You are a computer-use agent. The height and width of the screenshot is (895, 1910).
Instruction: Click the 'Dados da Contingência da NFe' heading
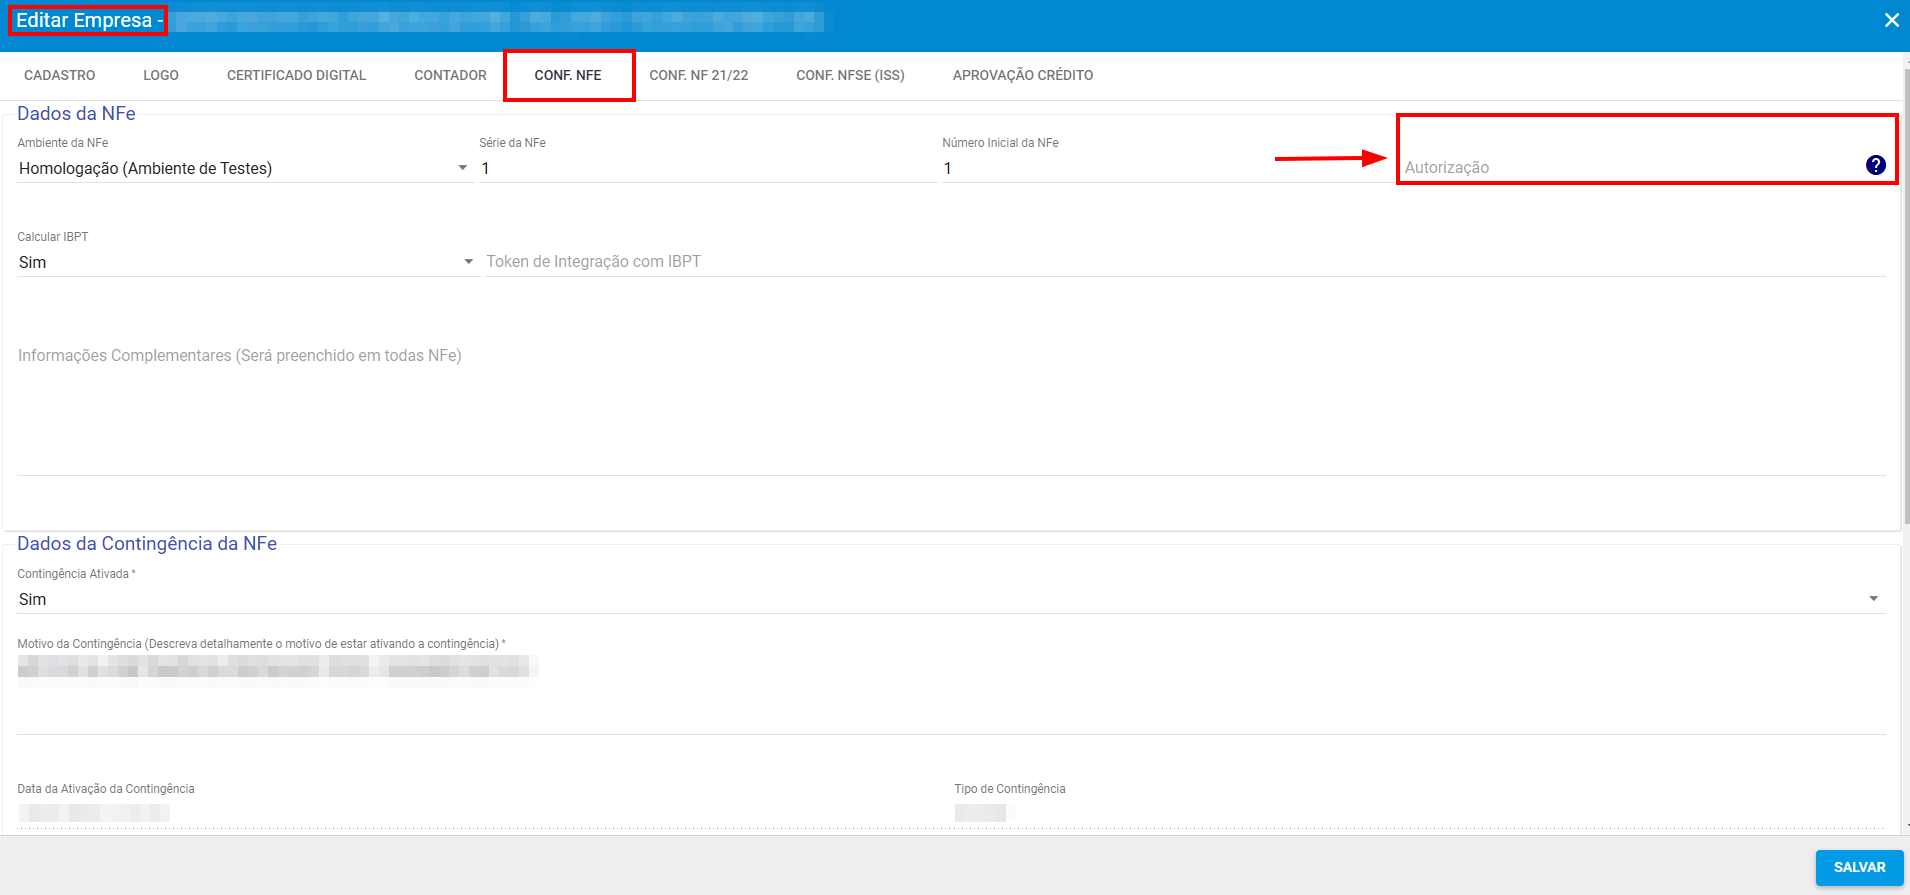coord(147,544)
